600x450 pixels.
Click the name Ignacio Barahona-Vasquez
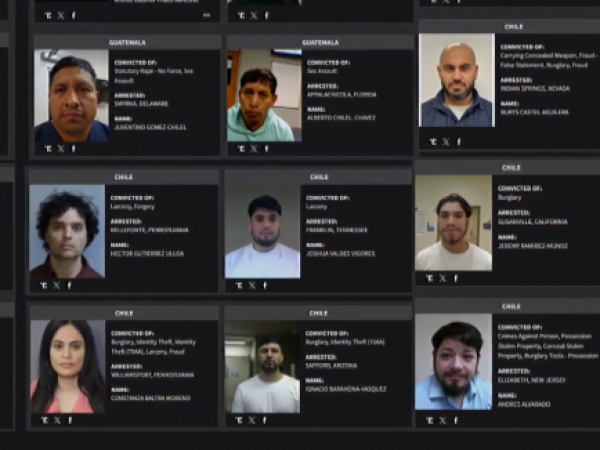346,388
